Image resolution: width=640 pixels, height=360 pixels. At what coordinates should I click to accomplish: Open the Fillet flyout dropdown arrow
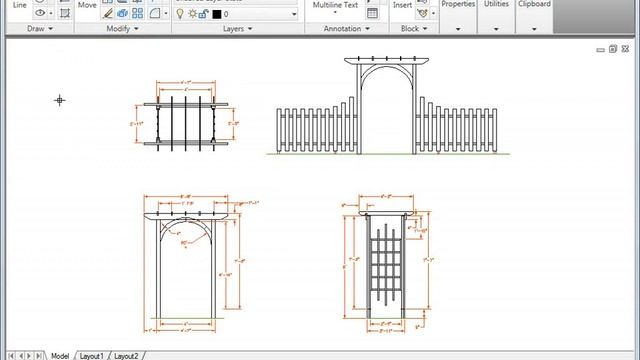click(x=166, y=13)
